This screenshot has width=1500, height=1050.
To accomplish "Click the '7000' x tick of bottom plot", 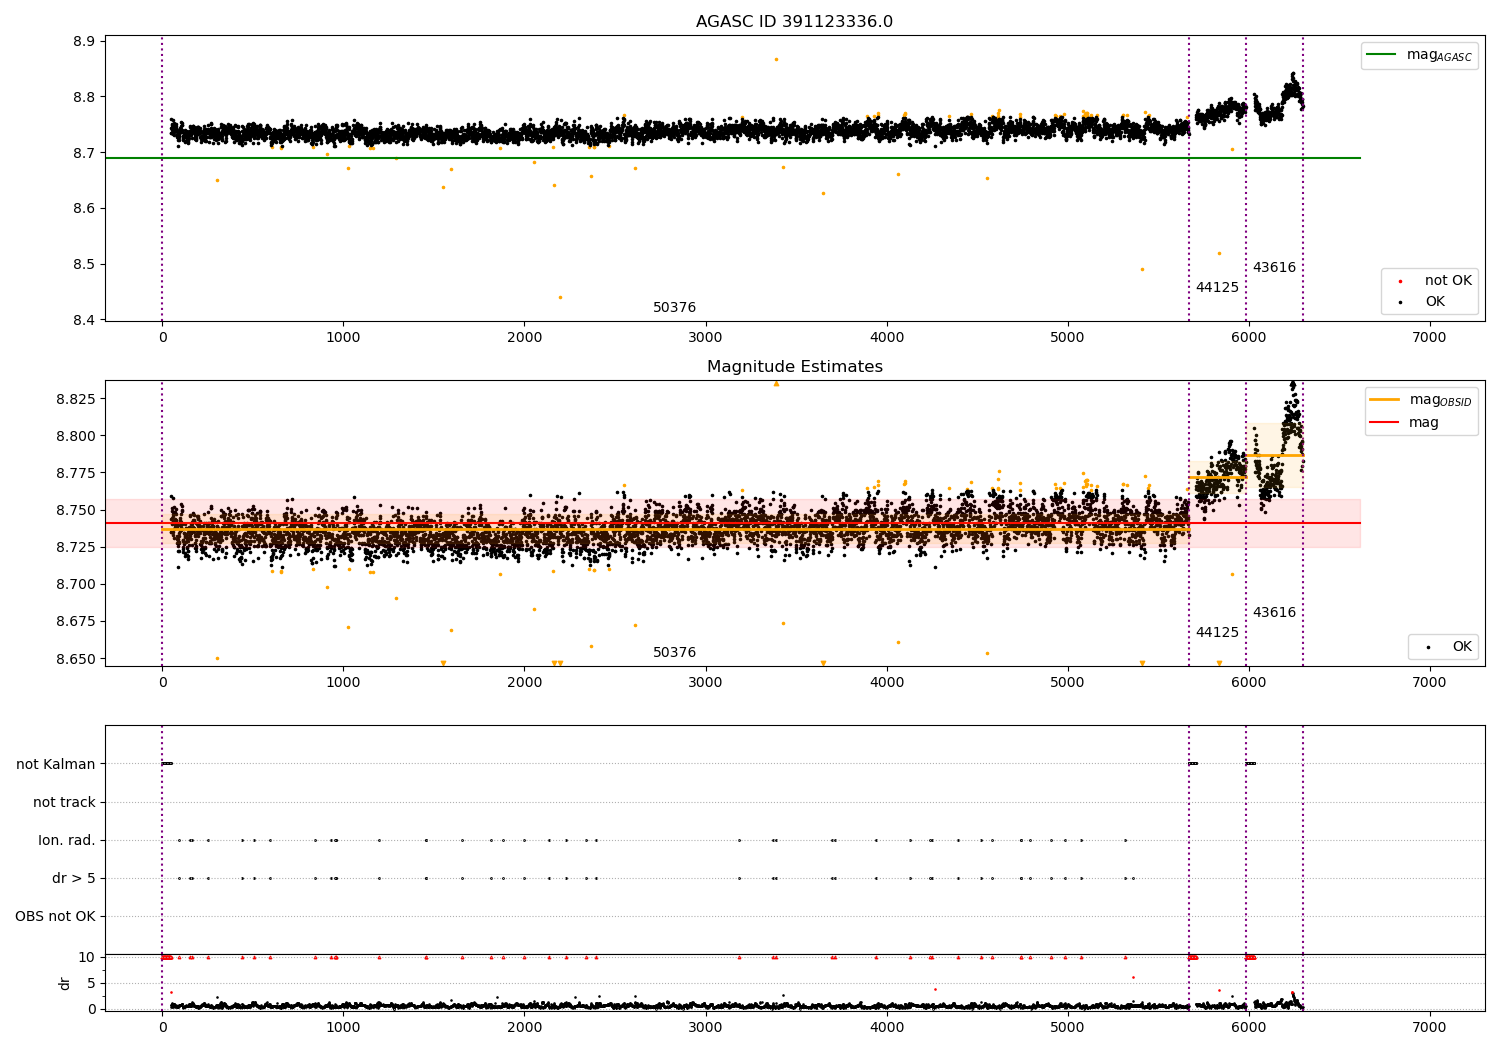I will point(1429,1027).
